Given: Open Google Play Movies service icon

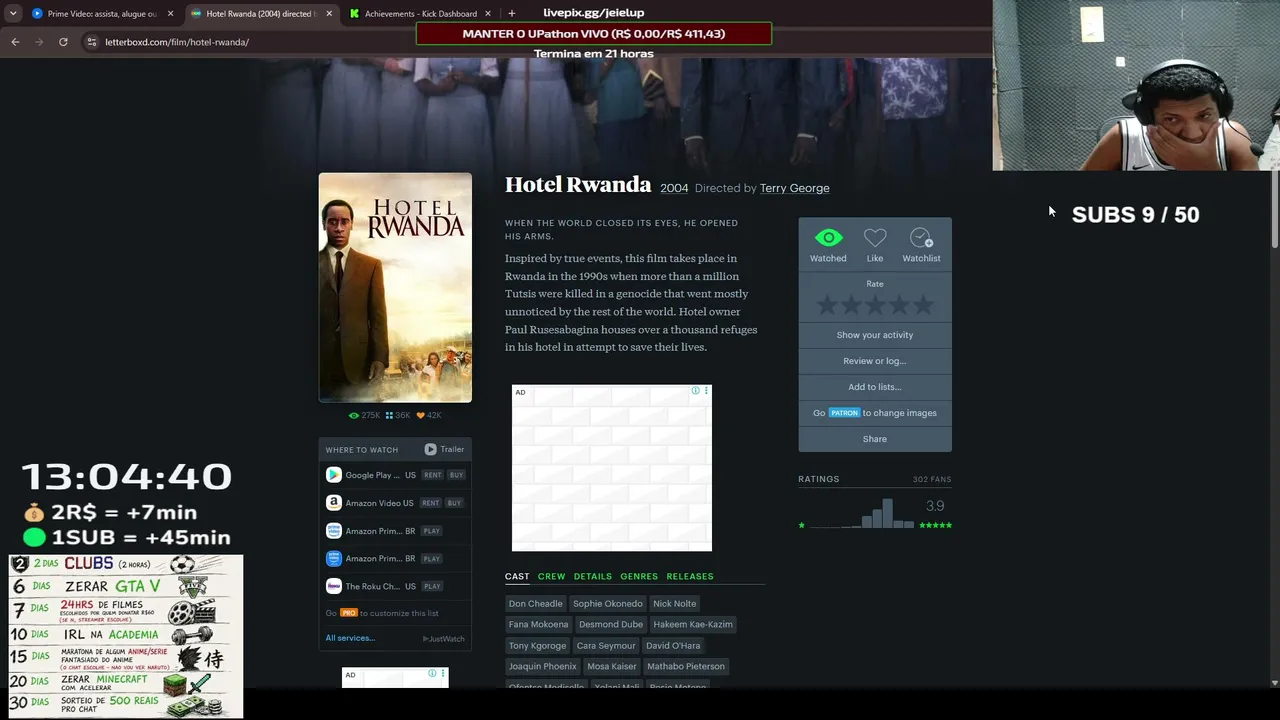Looking at the screenshot, I should [x=334, y=475].
